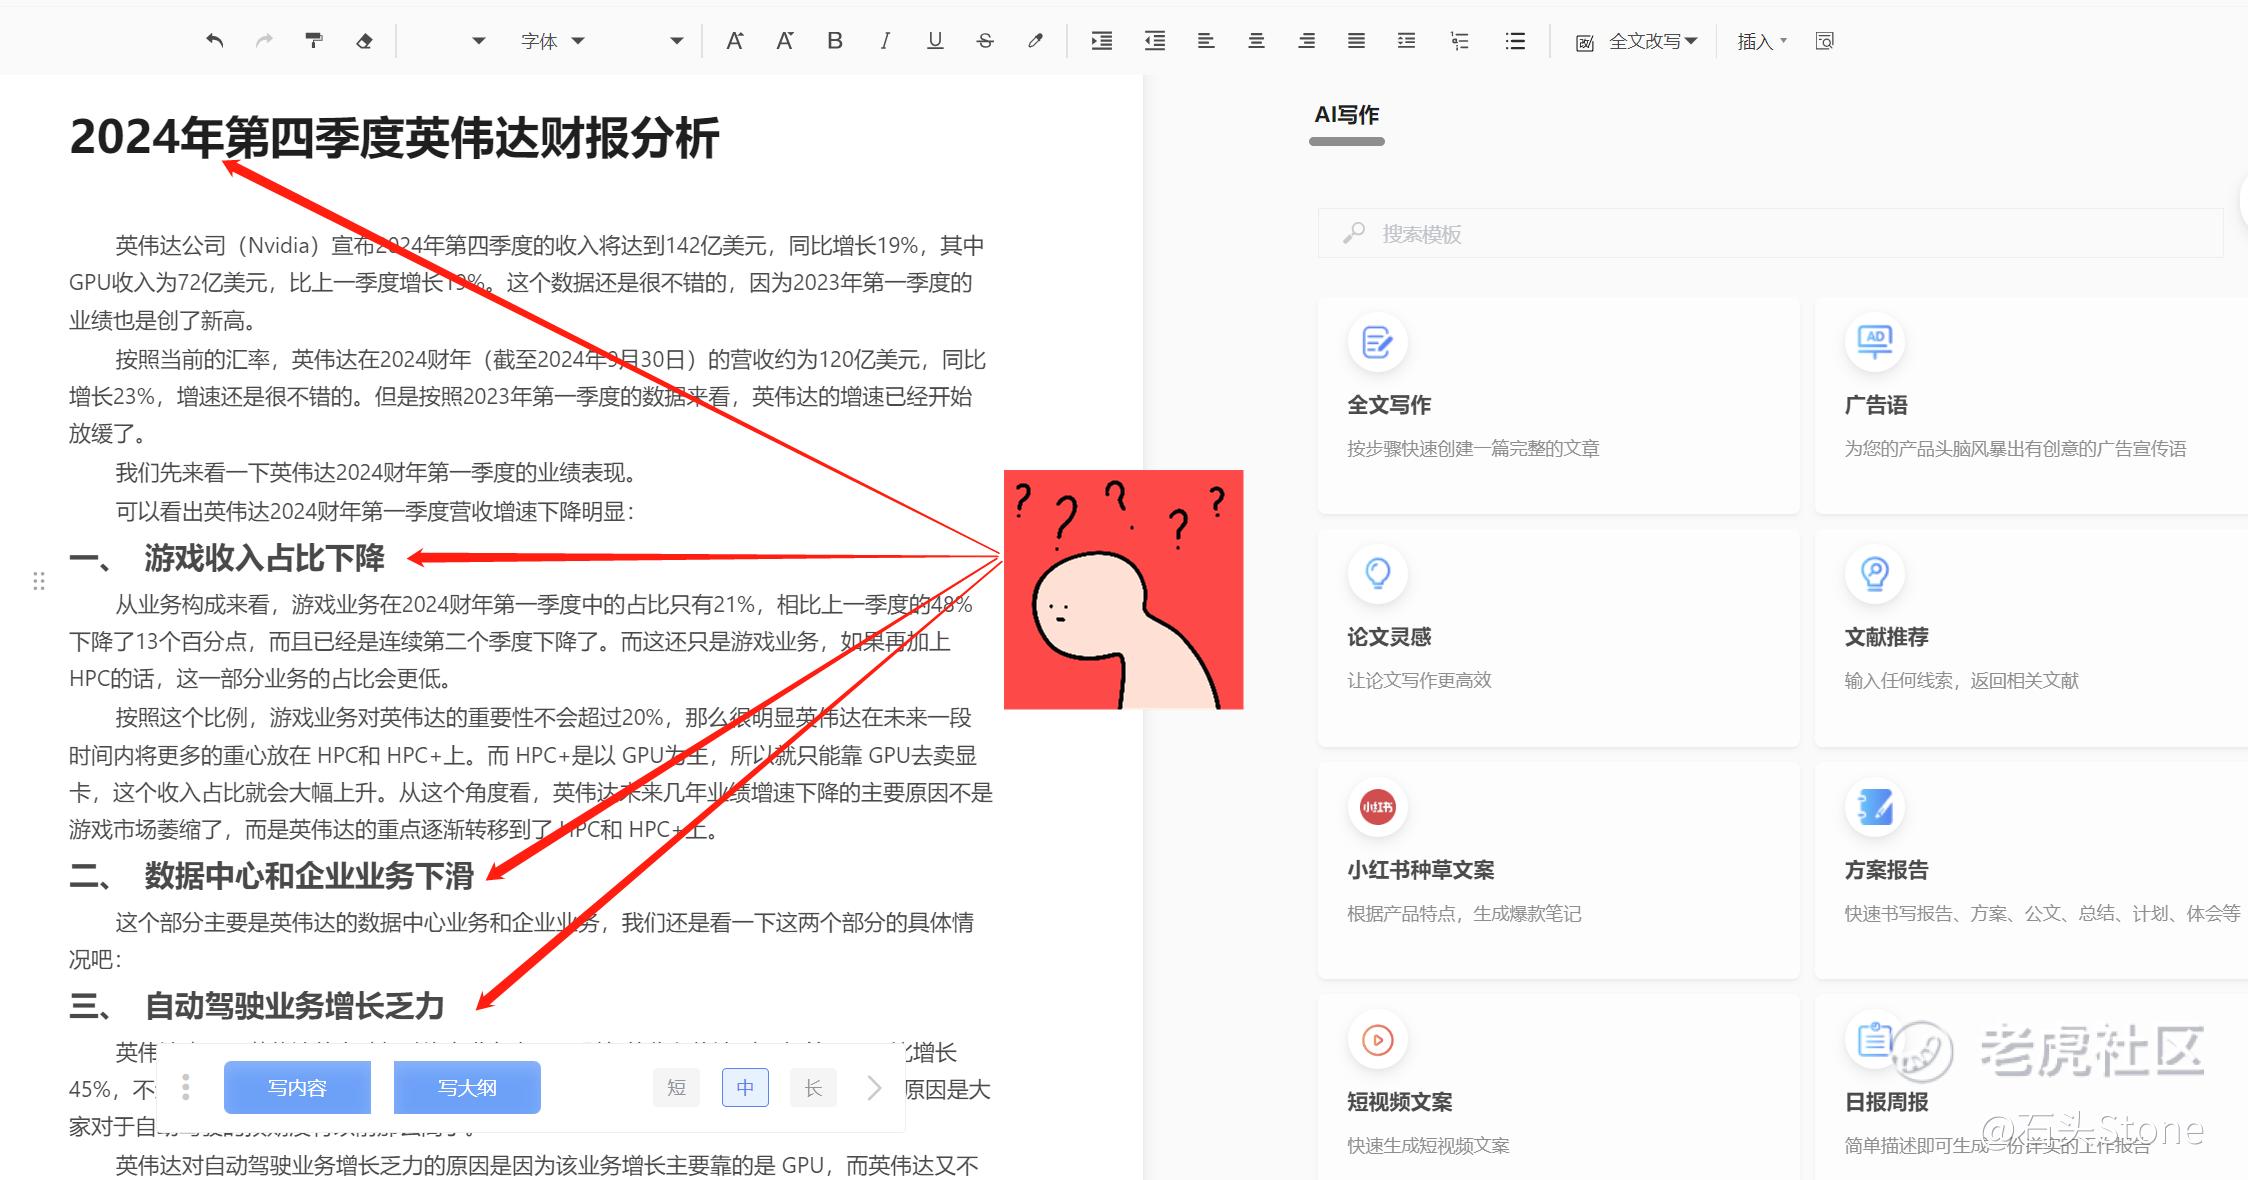Expand the 全文改写 dropdown
This screenshot has width=2248, height=1180.
(1652, 41)
